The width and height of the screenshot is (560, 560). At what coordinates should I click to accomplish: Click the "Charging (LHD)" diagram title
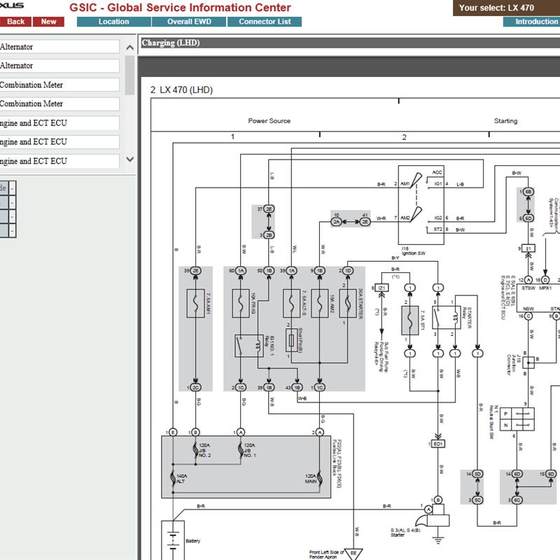tap(171, 43)
